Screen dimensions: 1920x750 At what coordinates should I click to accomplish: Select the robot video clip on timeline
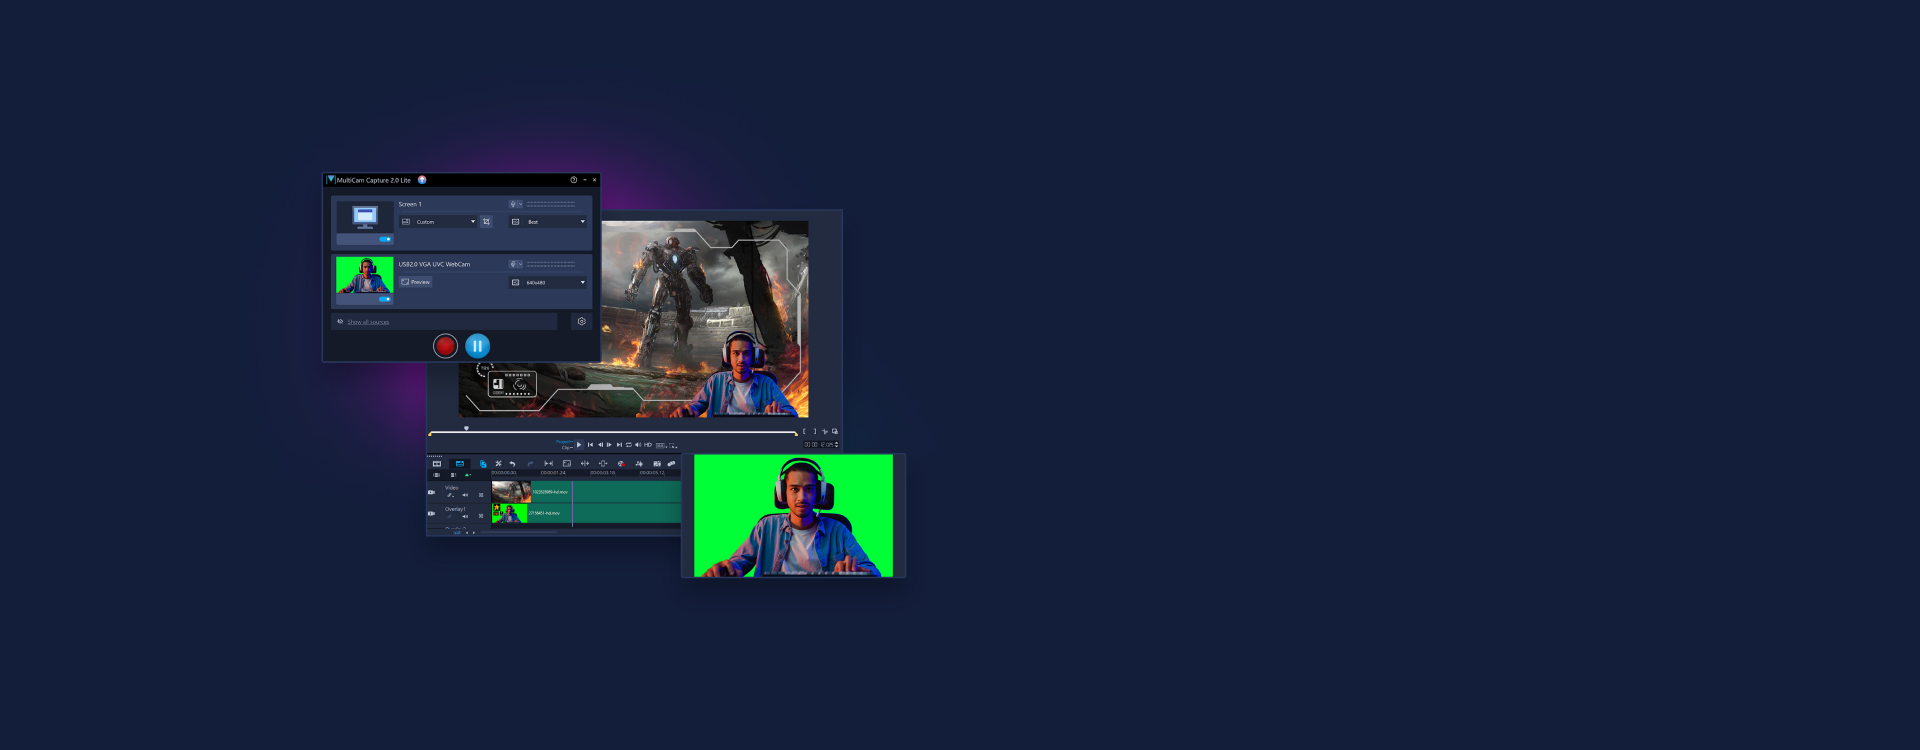coord(586,492)
